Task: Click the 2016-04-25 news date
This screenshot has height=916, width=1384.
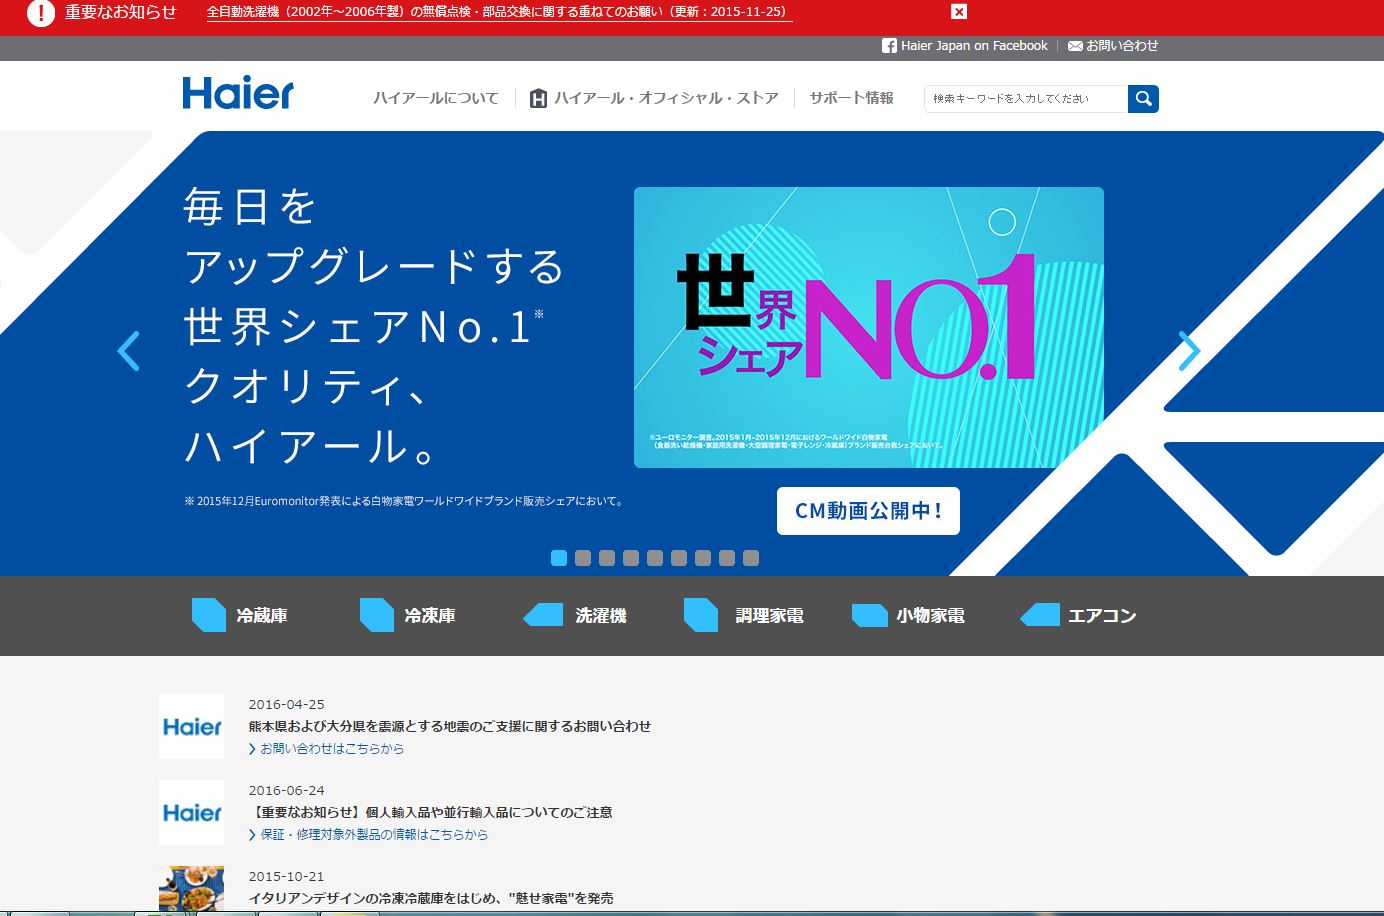Action: 287,704
